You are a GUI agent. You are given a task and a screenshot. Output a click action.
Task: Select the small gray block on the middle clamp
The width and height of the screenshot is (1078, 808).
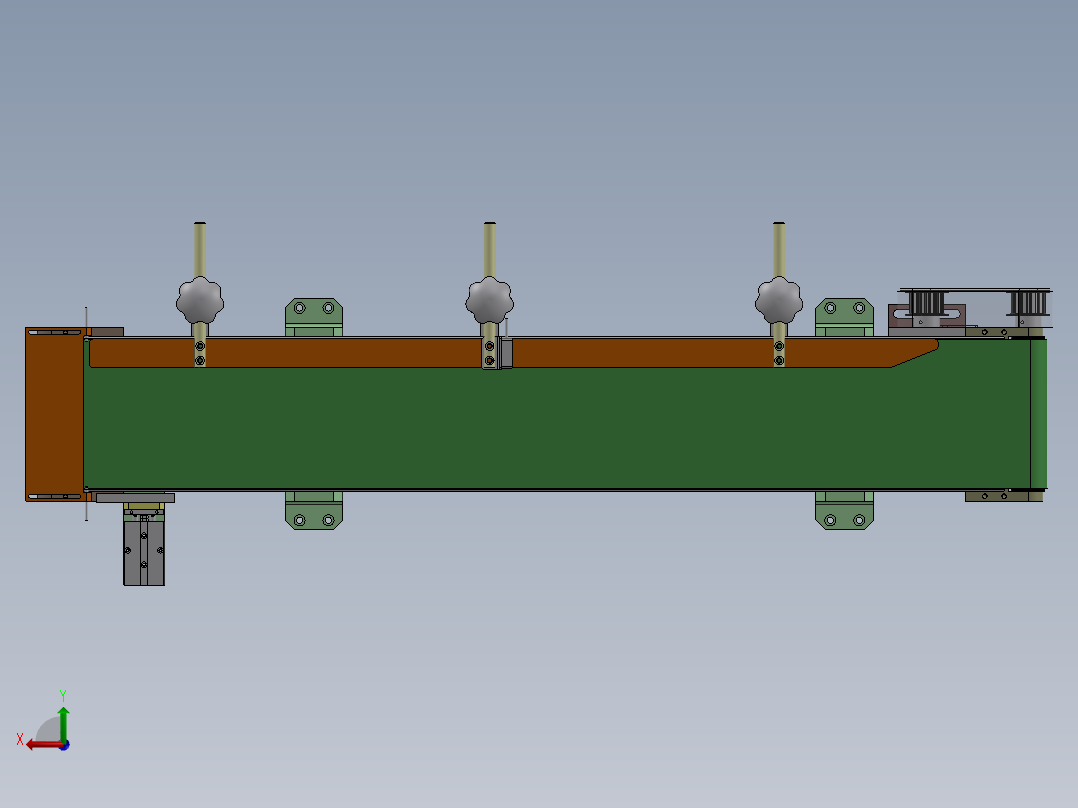point(507,353)
